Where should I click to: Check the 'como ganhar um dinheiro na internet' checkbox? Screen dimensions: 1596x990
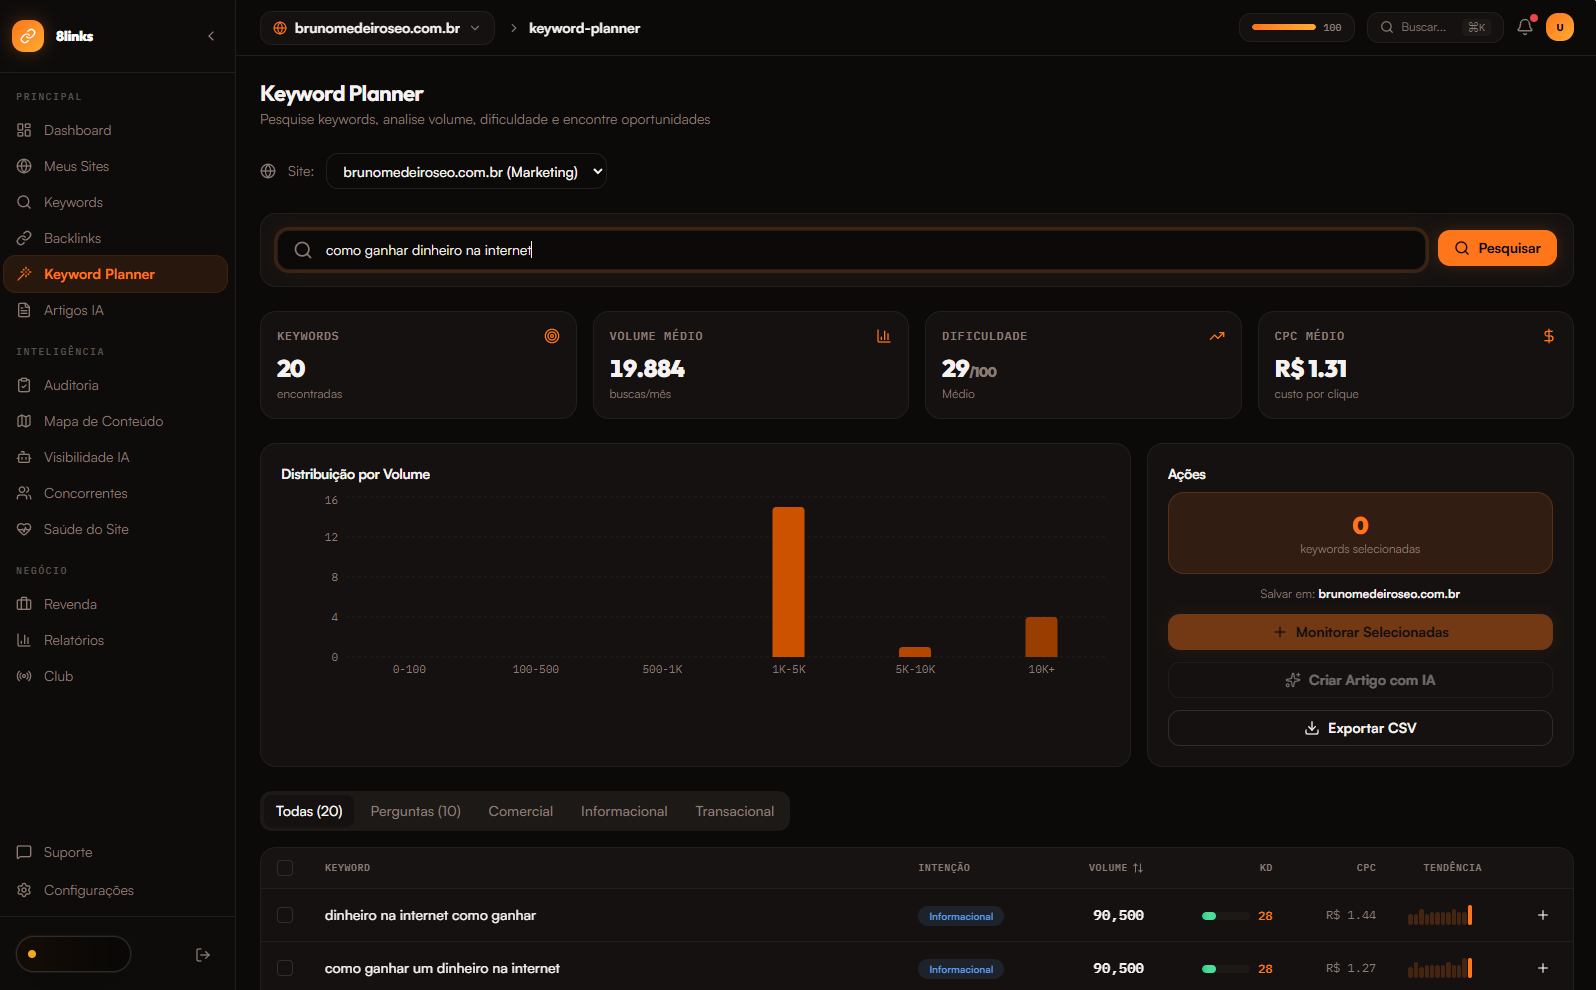coord(285,968)
